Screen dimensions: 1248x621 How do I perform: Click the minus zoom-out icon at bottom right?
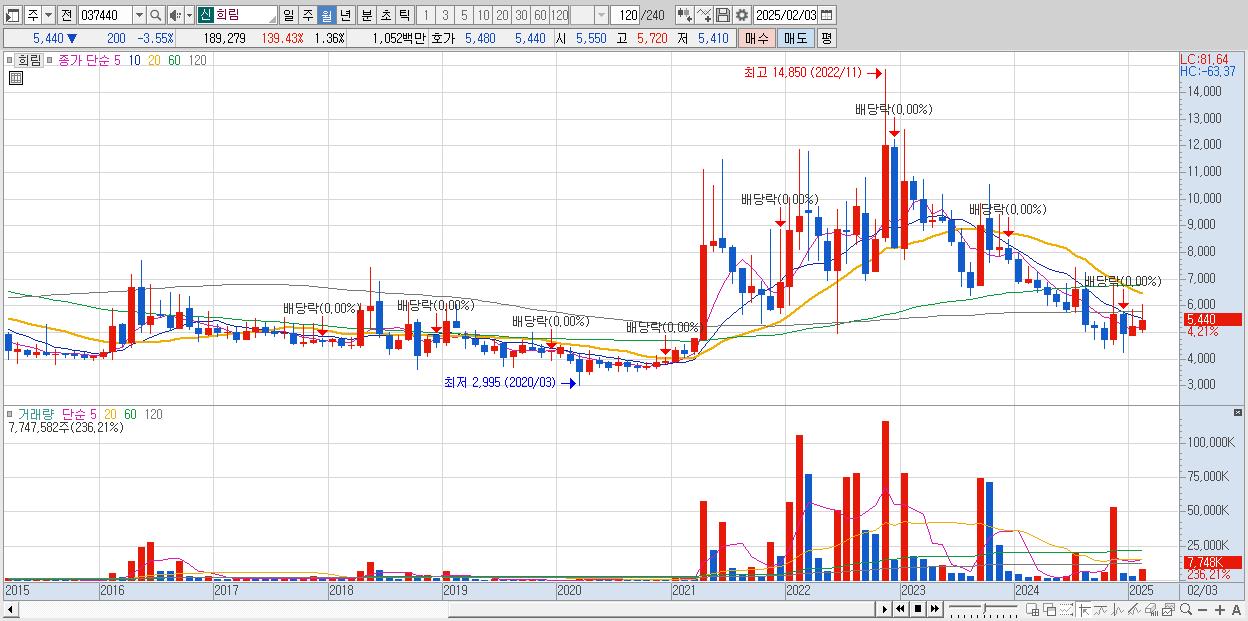pyautogui.click(x=1203, y=610)
